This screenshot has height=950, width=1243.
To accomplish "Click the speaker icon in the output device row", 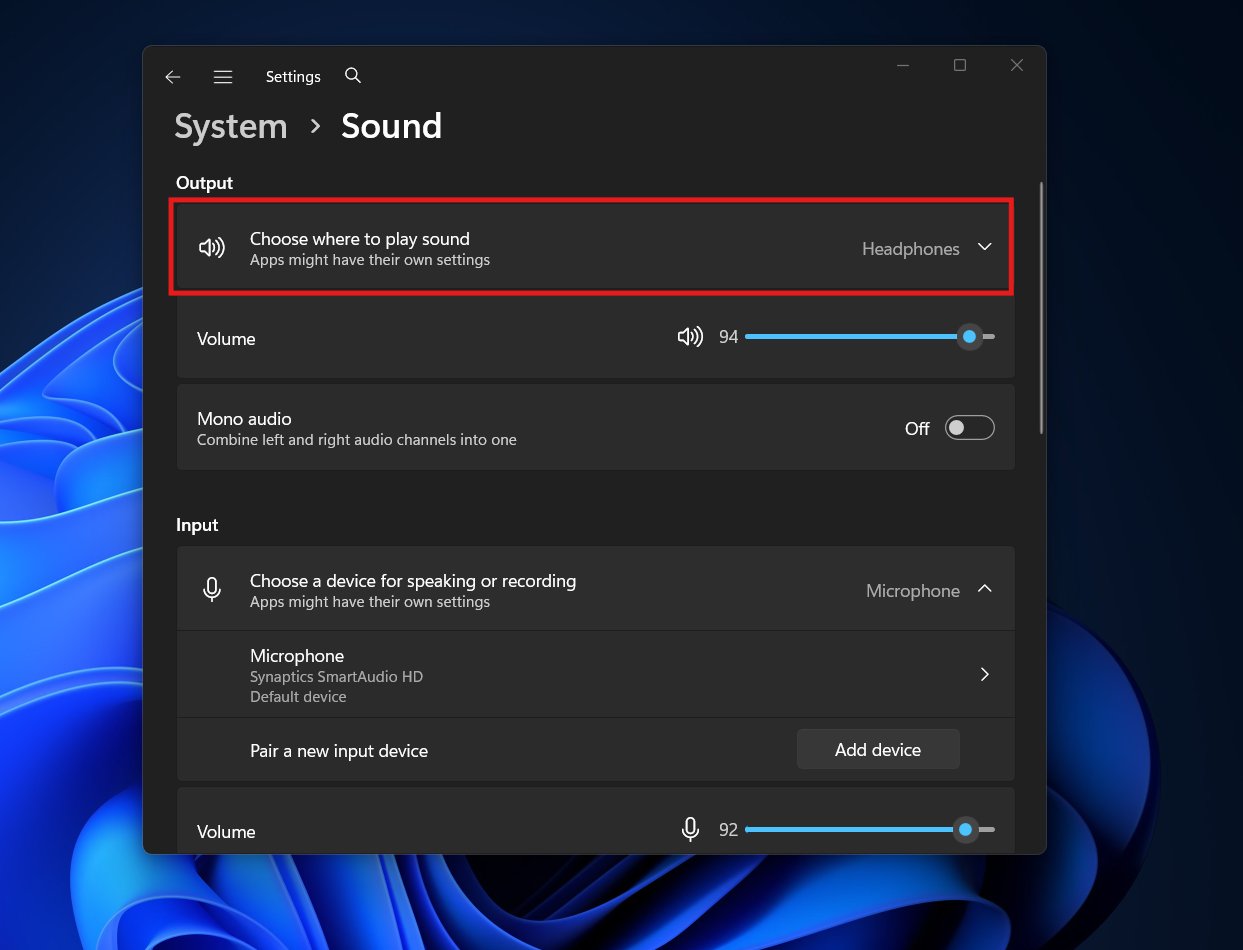I will pyautogui.click(x=212, y=247).
